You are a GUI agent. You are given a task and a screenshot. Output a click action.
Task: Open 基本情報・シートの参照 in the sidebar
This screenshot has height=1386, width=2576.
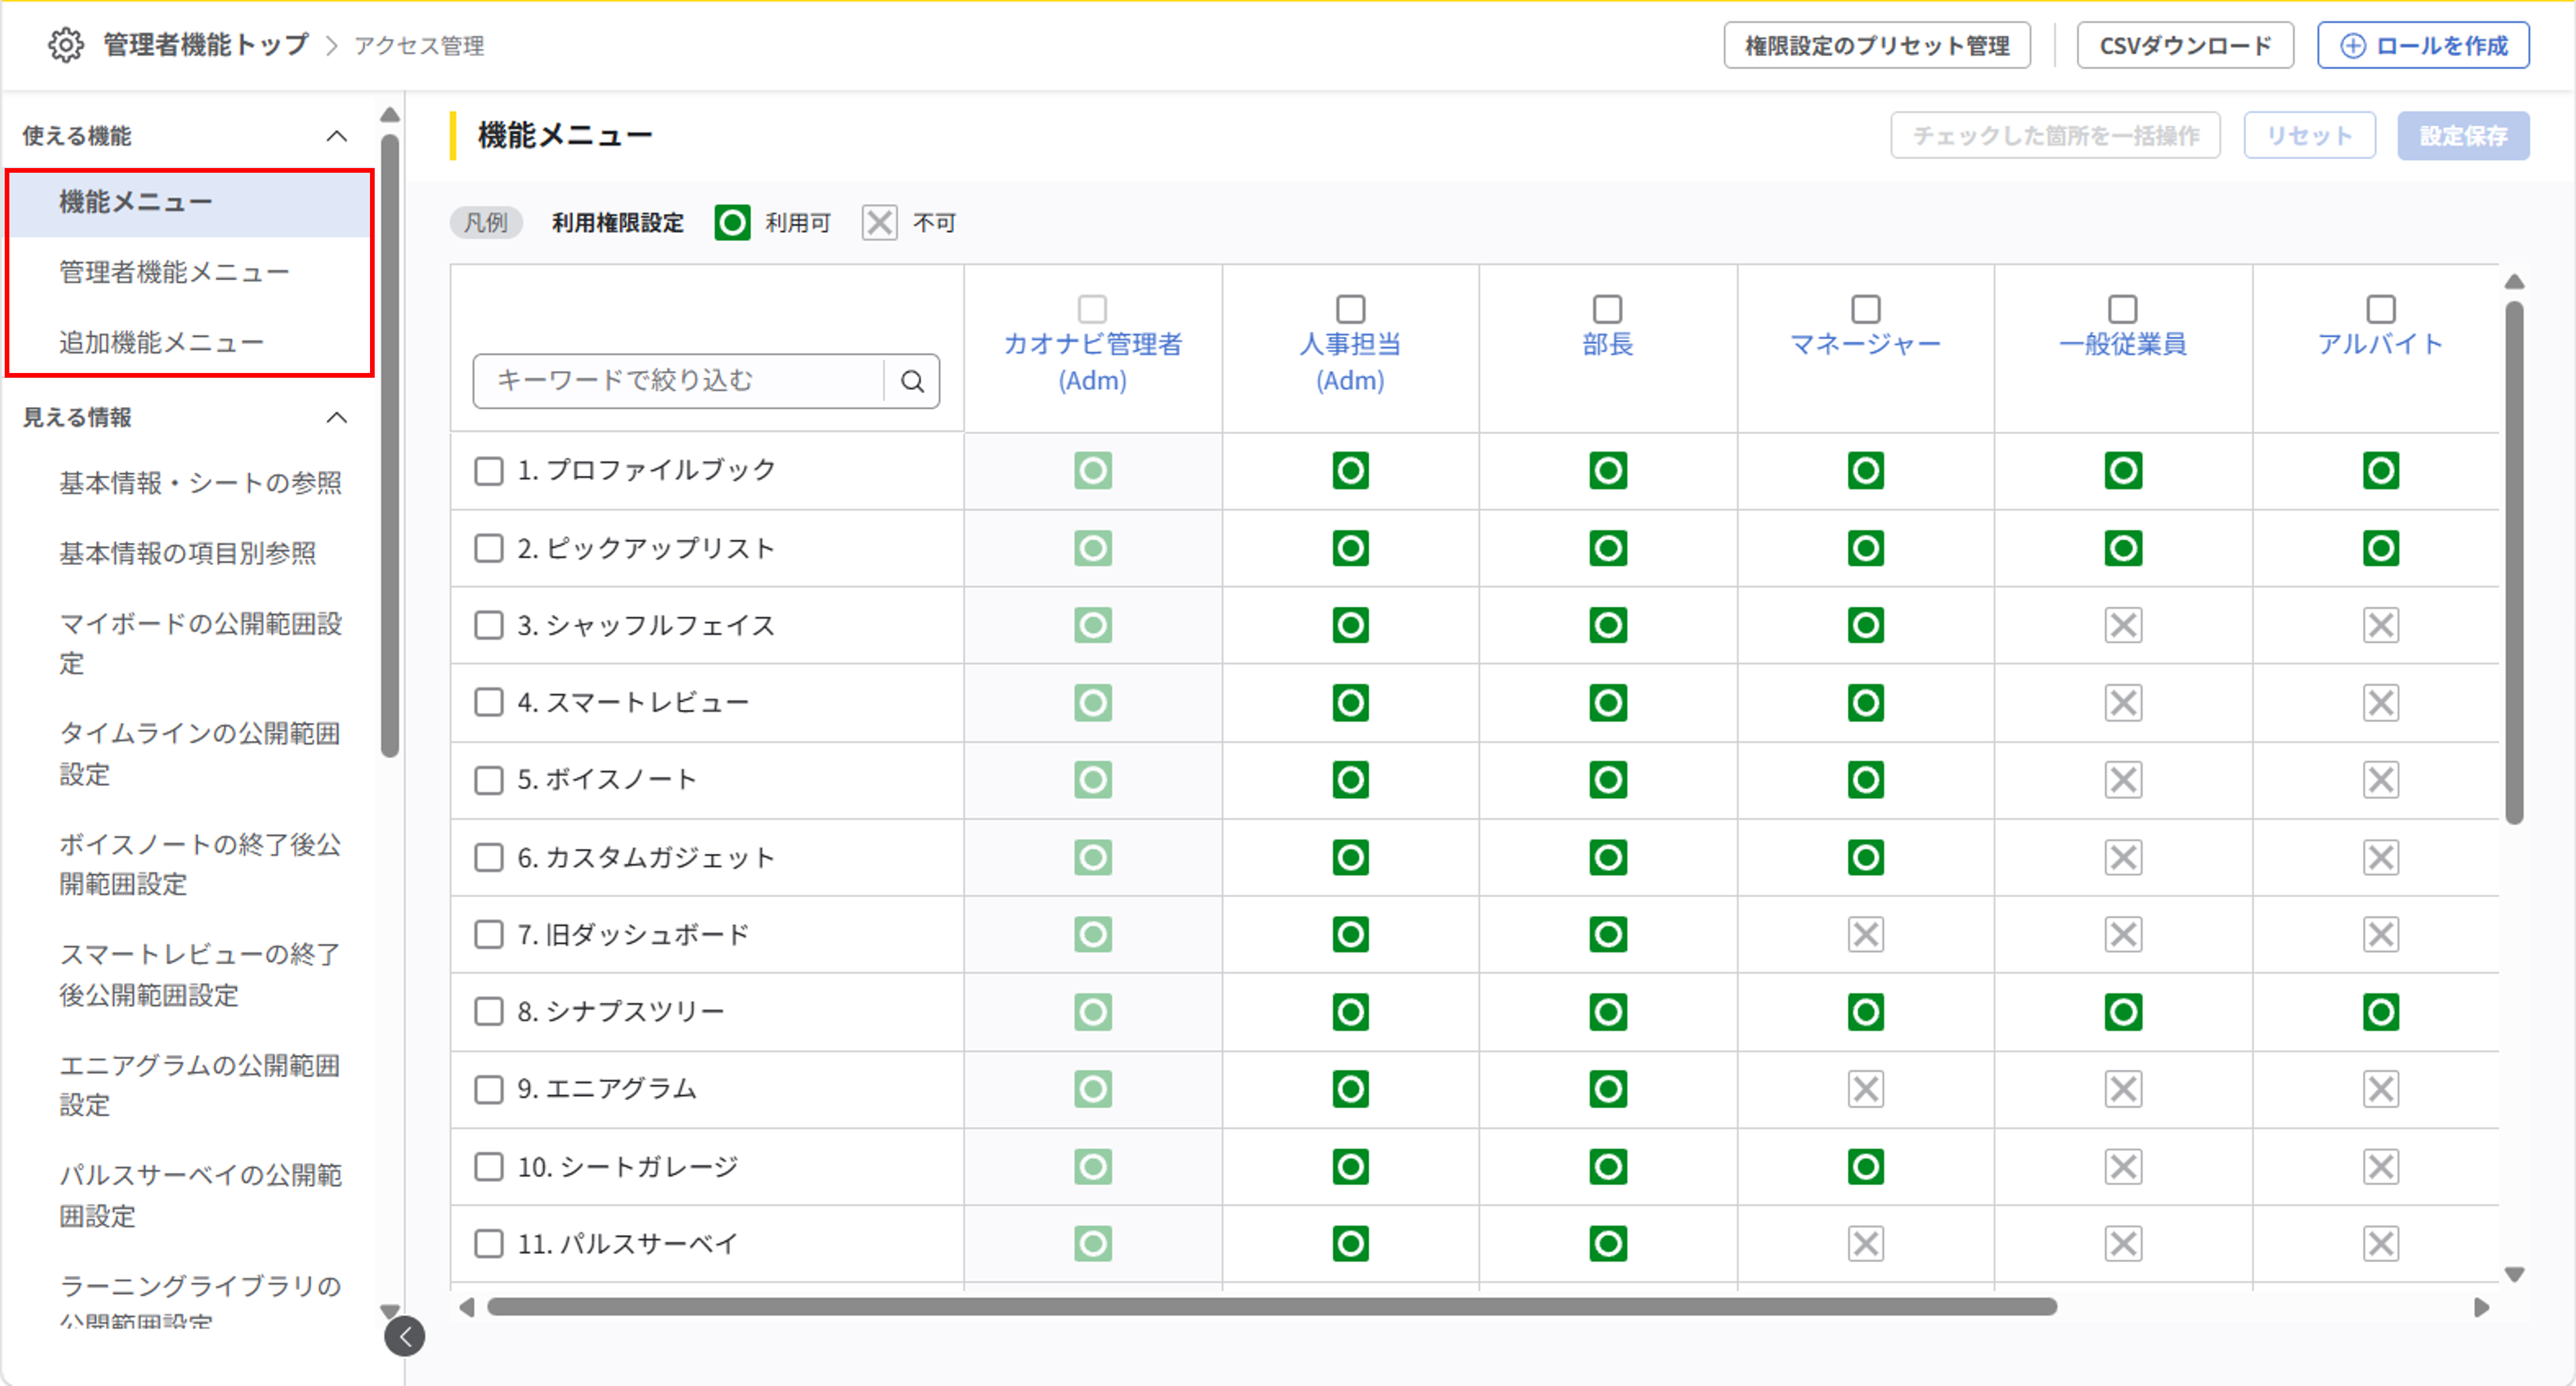(x=200, y=483)
